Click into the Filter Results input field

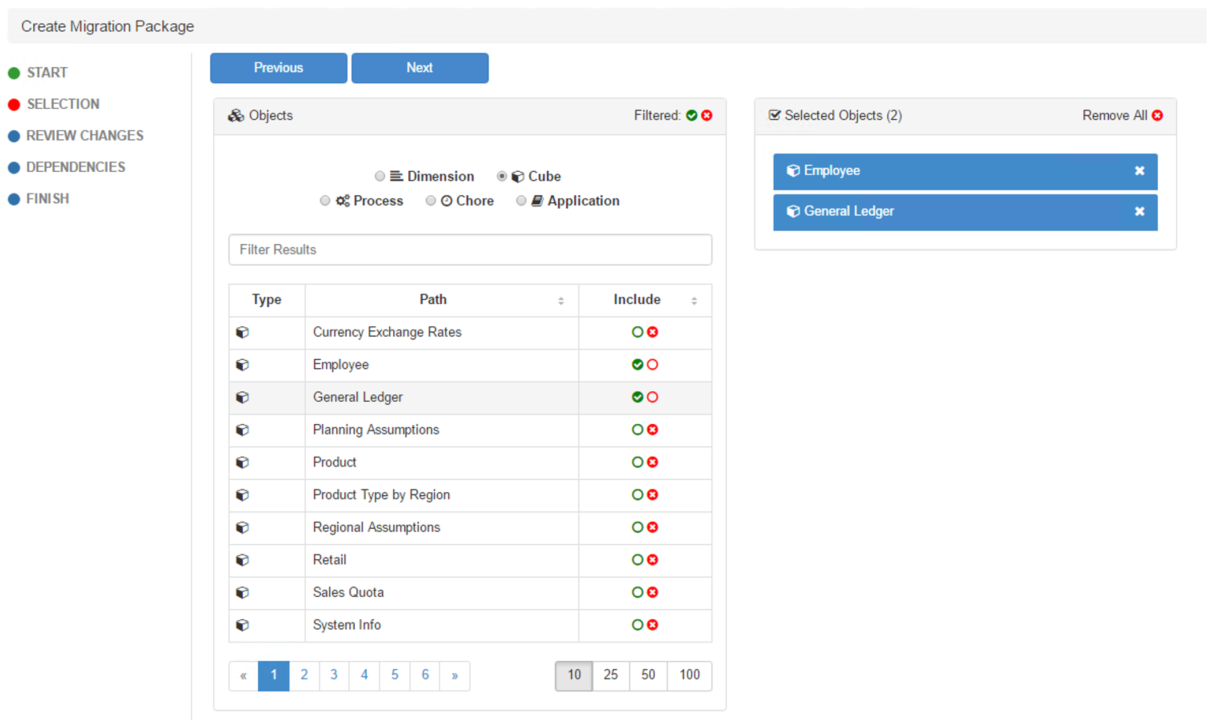470,250
